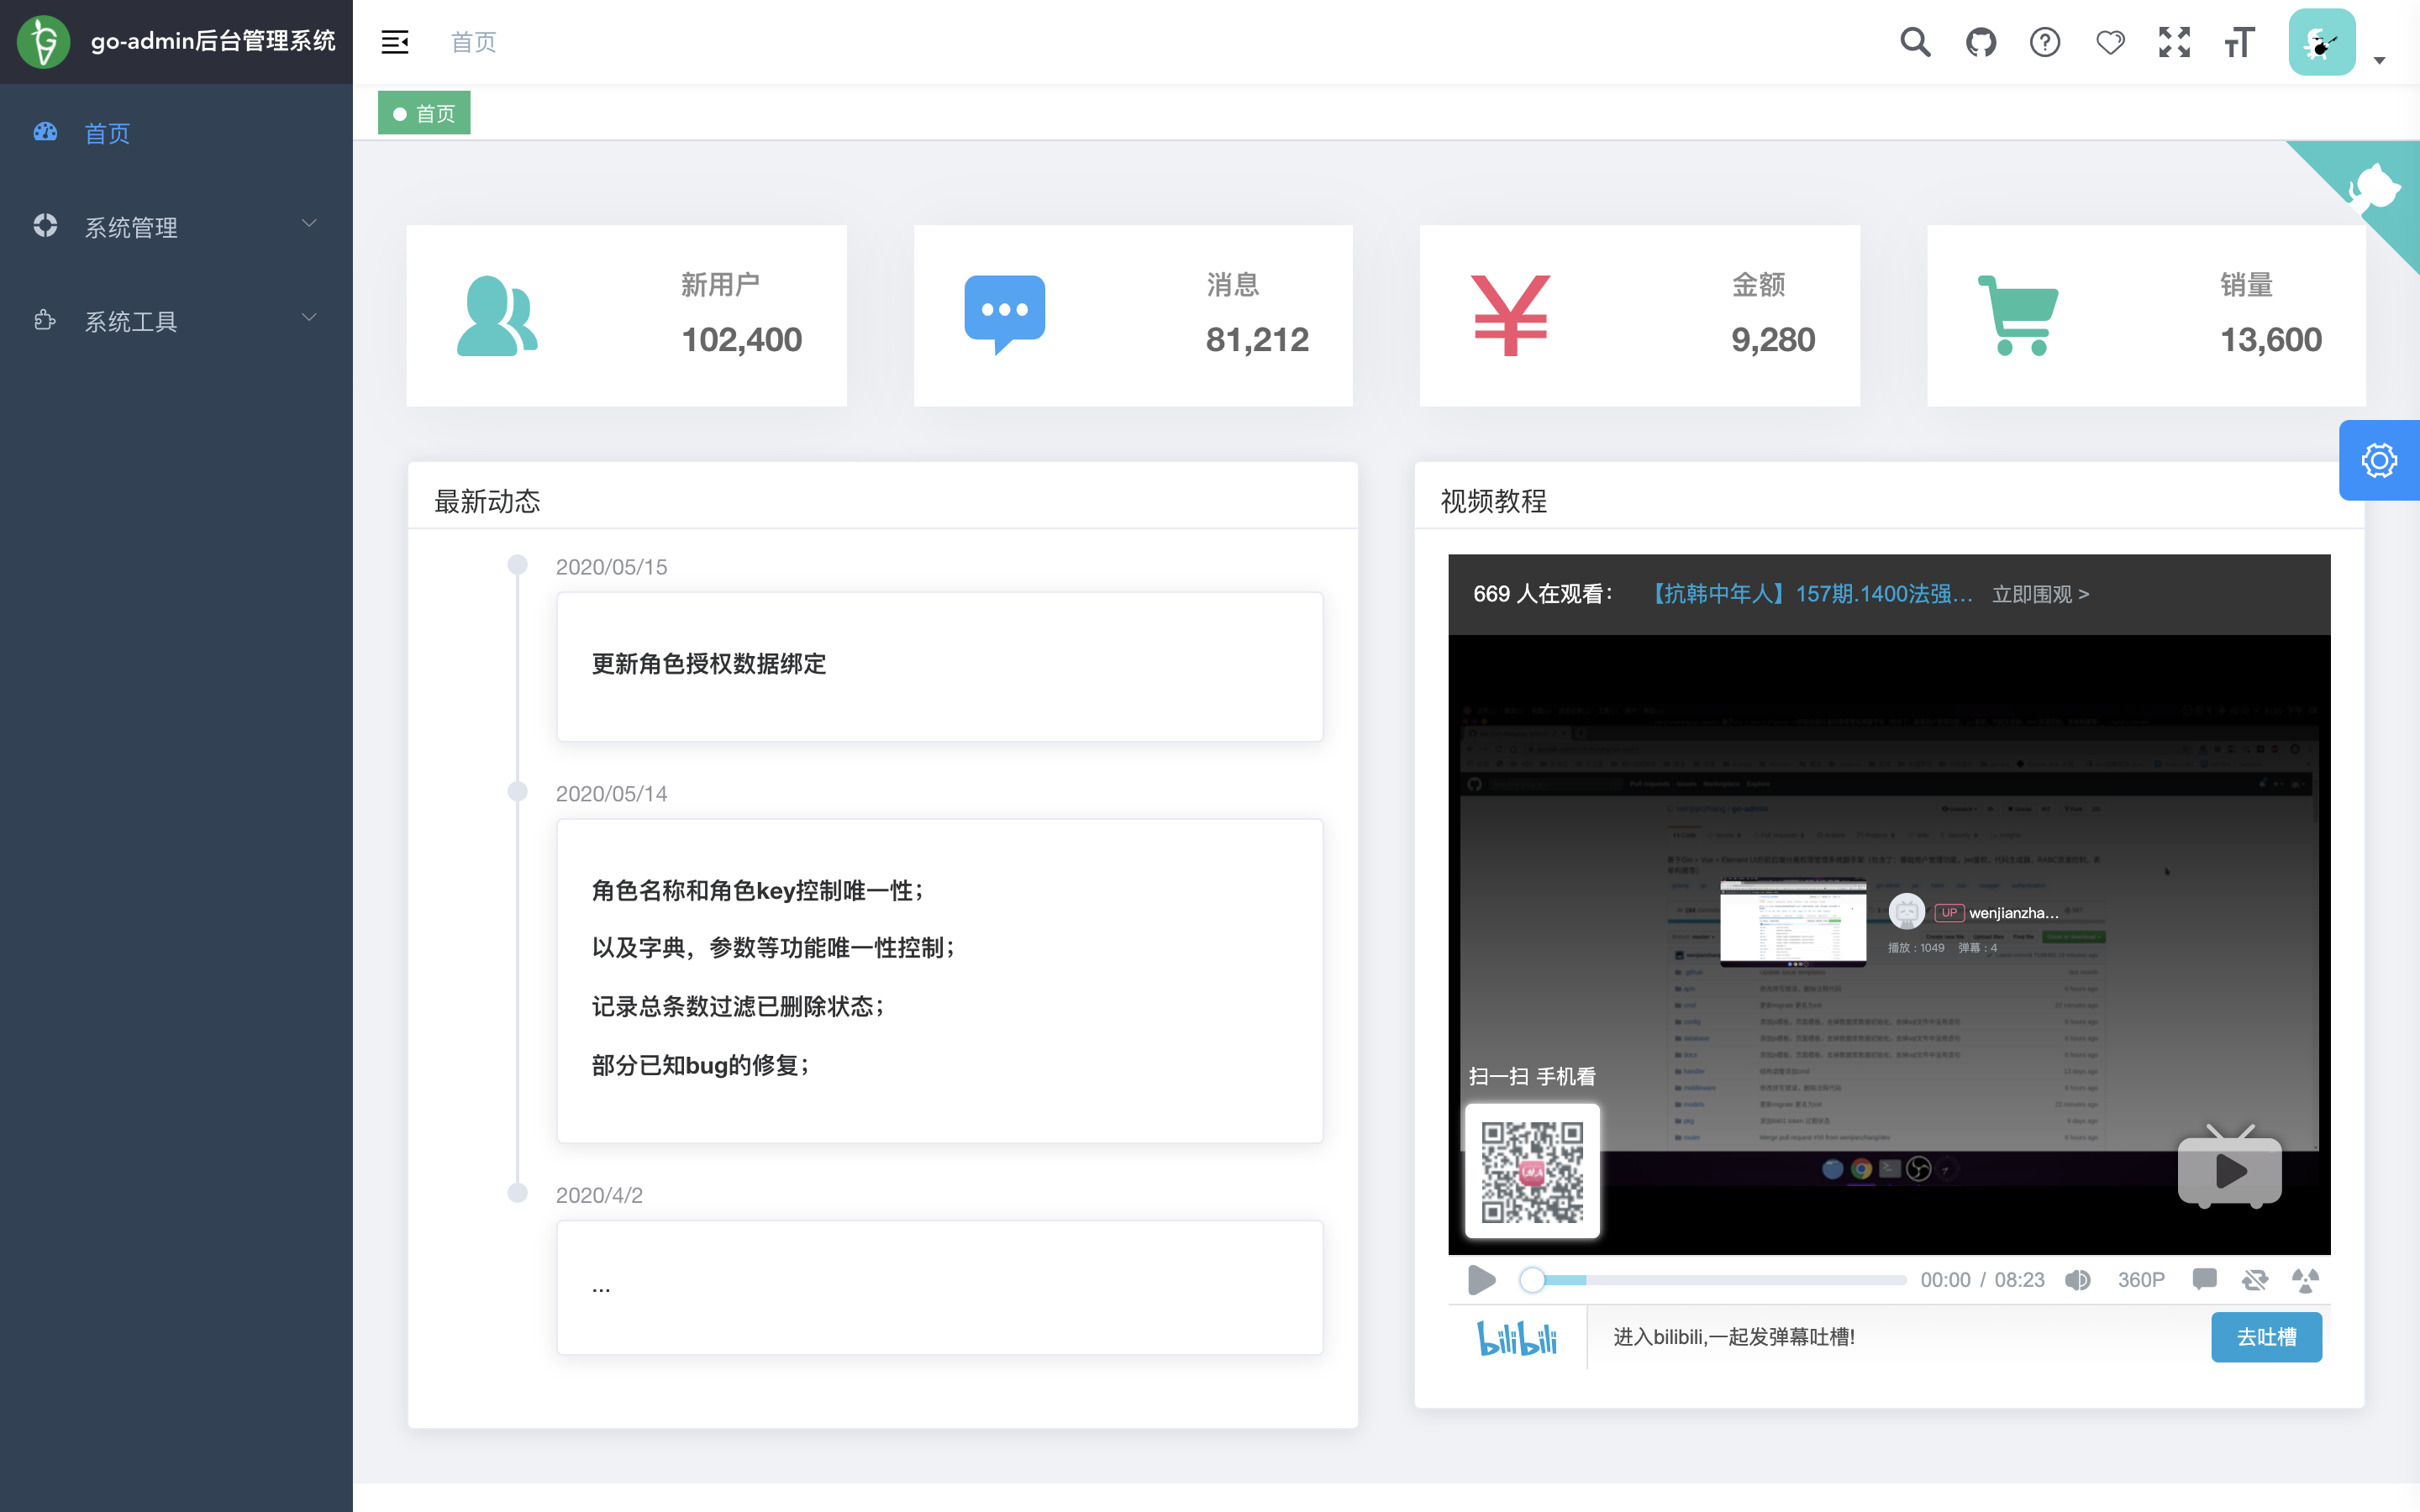
Task: Expand the 系统工具 menu
Action: tap(176, 320)
